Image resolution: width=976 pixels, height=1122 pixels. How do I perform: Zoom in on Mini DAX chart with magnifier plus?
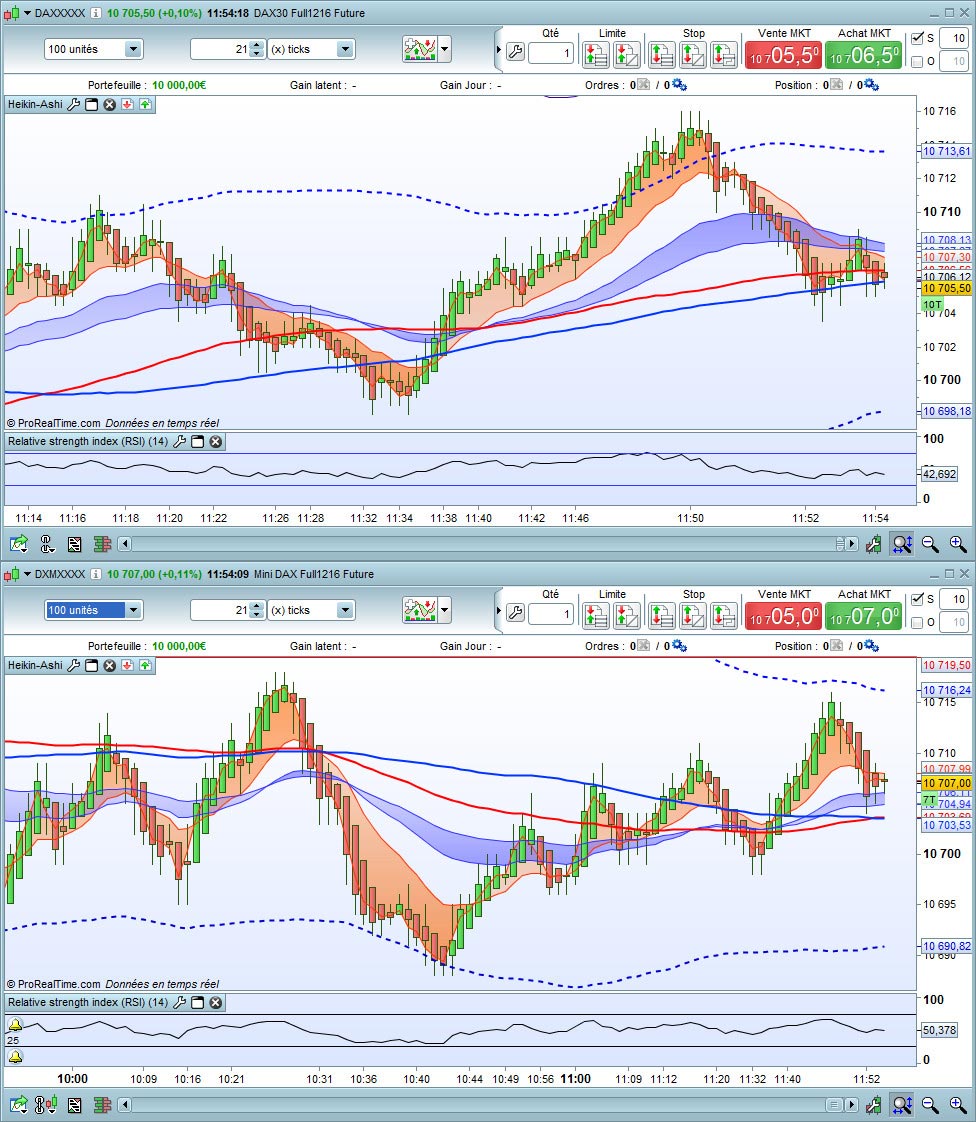point(958,1106)
